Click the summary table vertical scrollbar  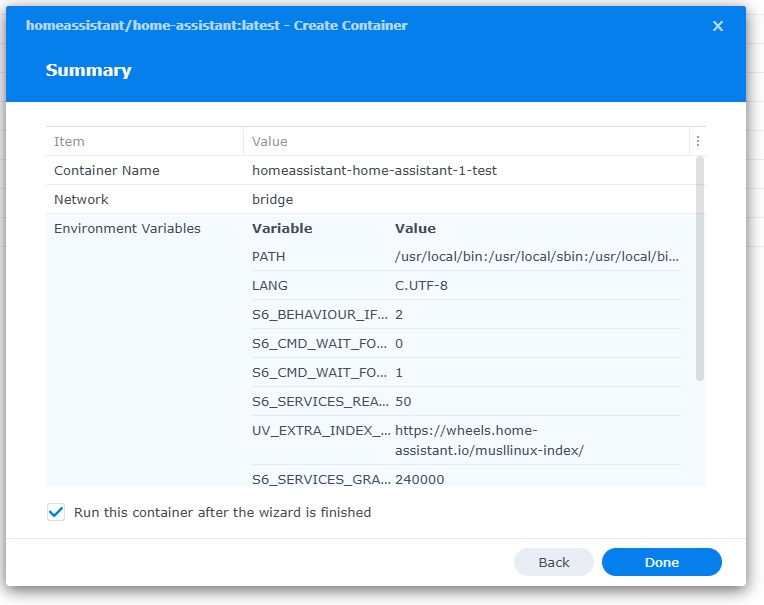[700, 268]
